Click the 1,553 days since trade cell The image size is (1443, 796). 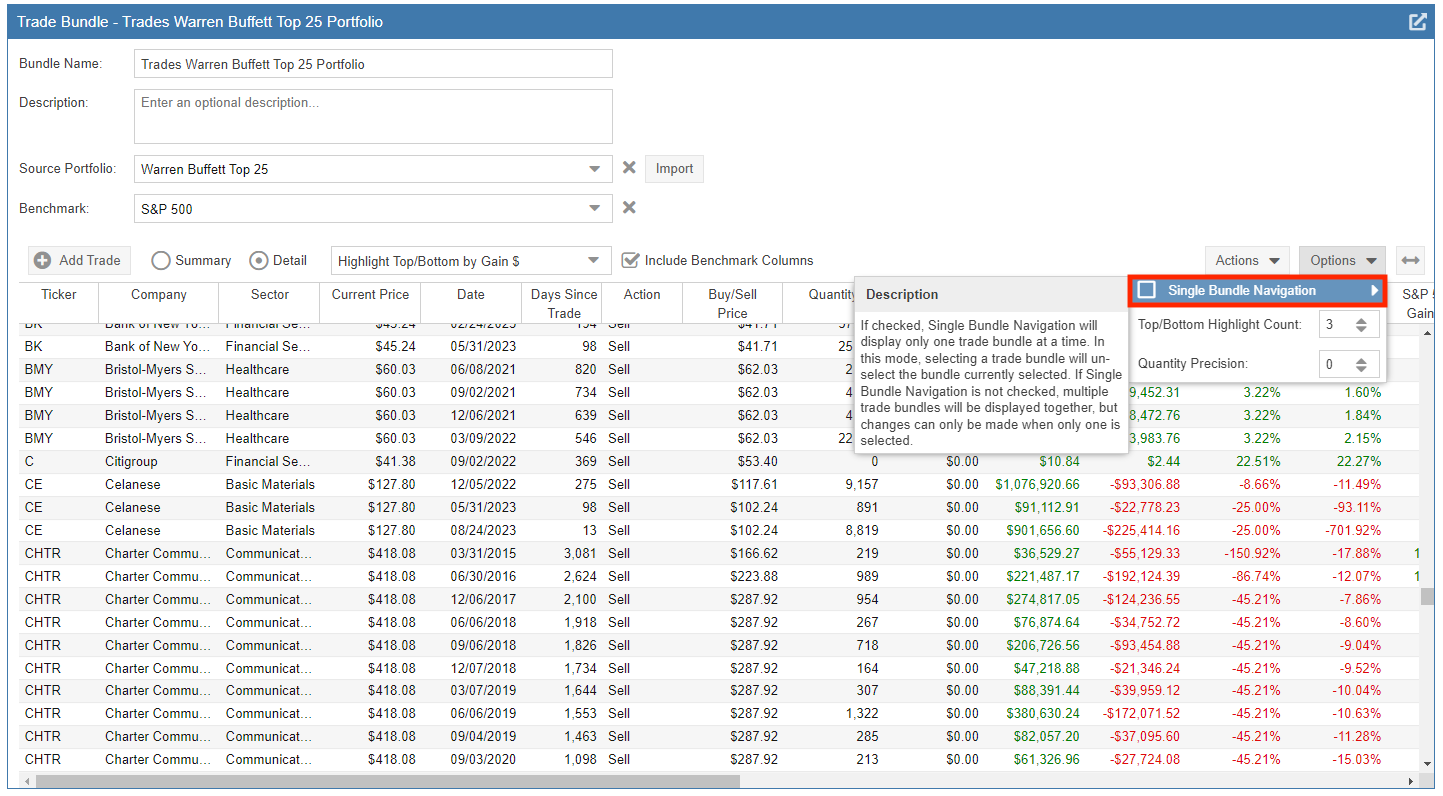[580, 713]
